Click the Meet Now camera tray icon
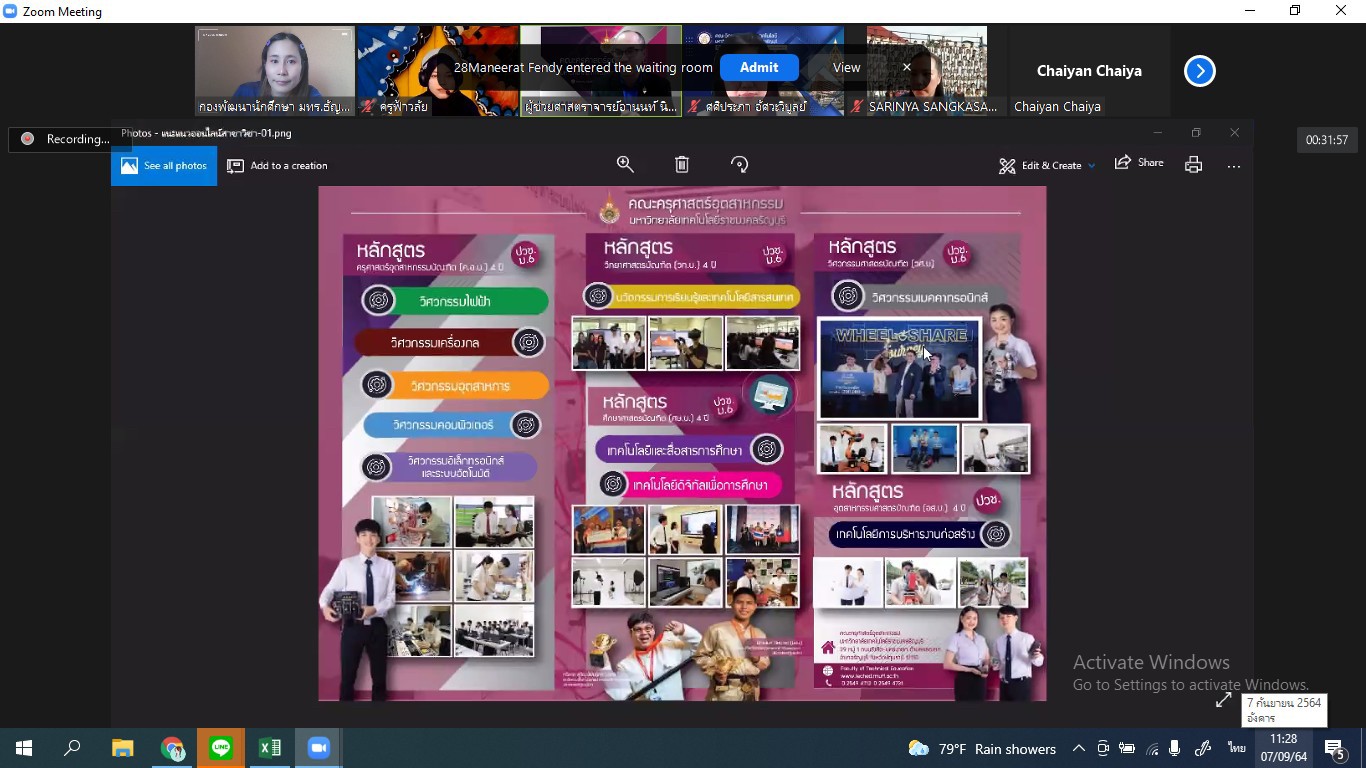 pyautogui.click(x=1103, y=749)
